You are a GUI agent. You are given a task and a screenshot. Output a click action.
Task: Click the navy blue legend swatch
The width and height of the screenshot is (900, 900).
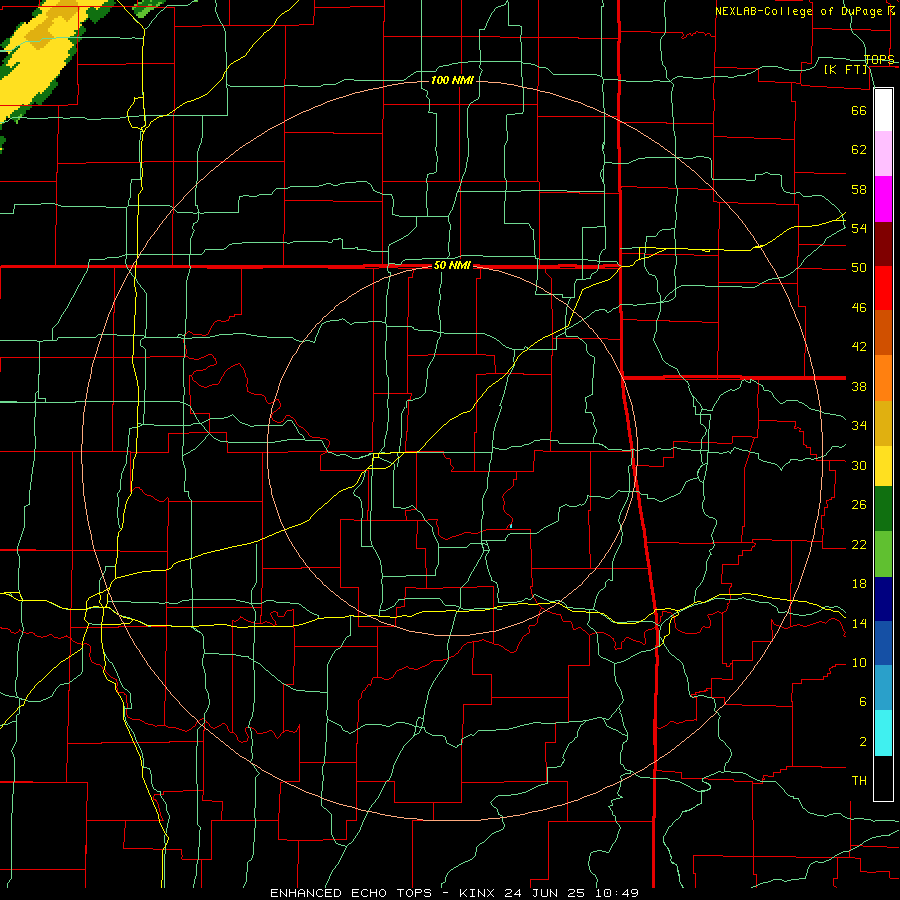point(883,599)
